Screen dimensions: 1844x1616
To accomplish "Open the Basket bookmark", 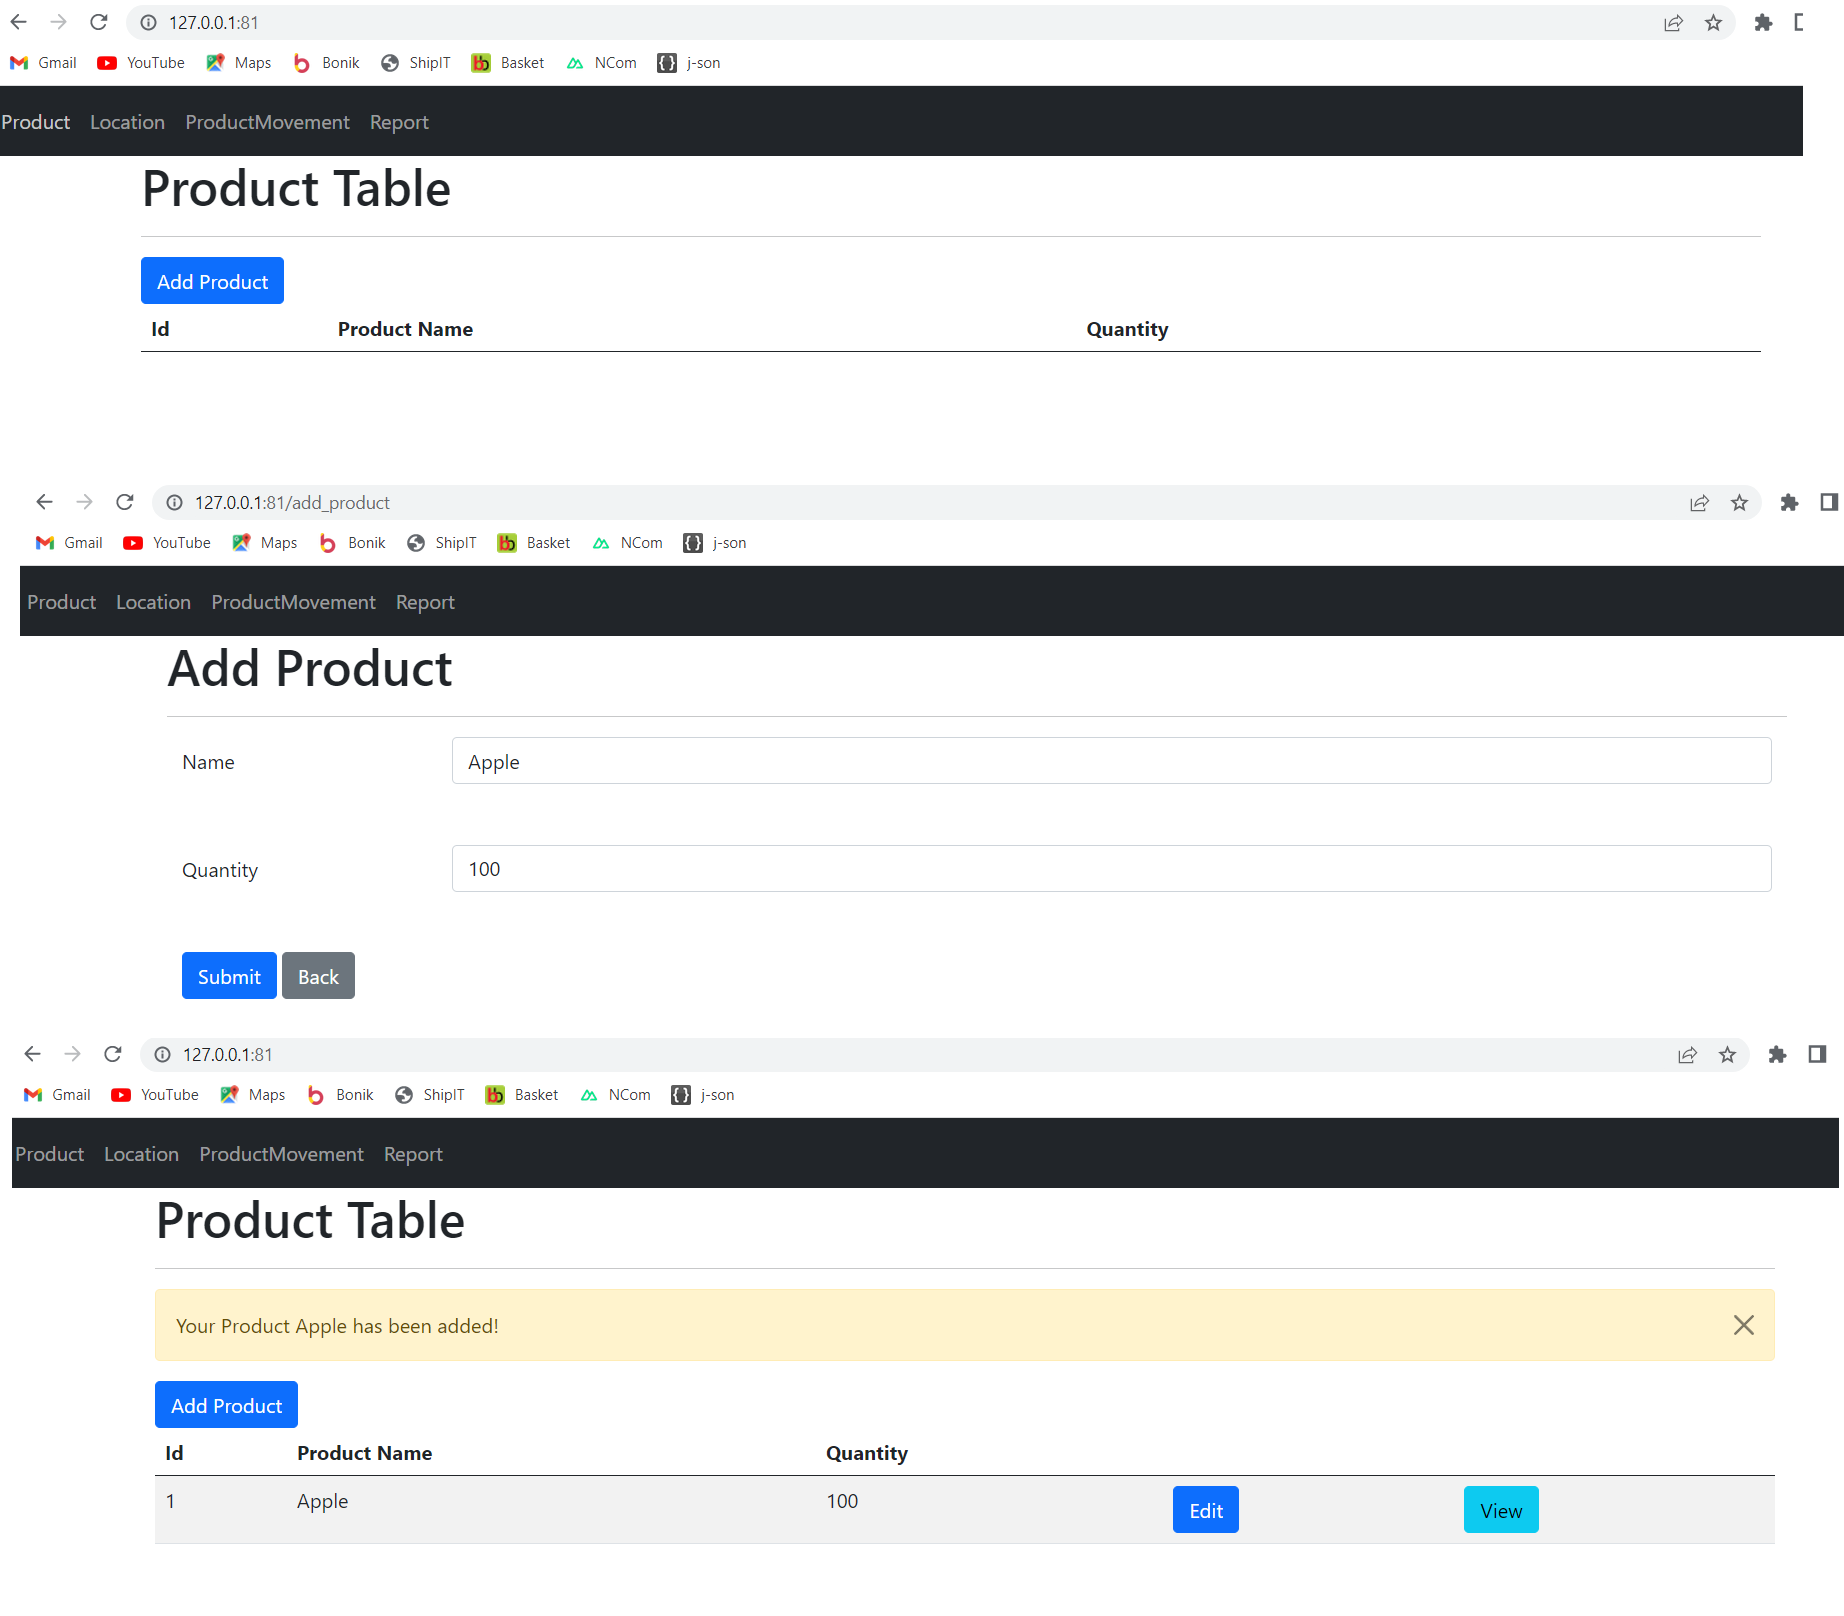I will [507, 62].
